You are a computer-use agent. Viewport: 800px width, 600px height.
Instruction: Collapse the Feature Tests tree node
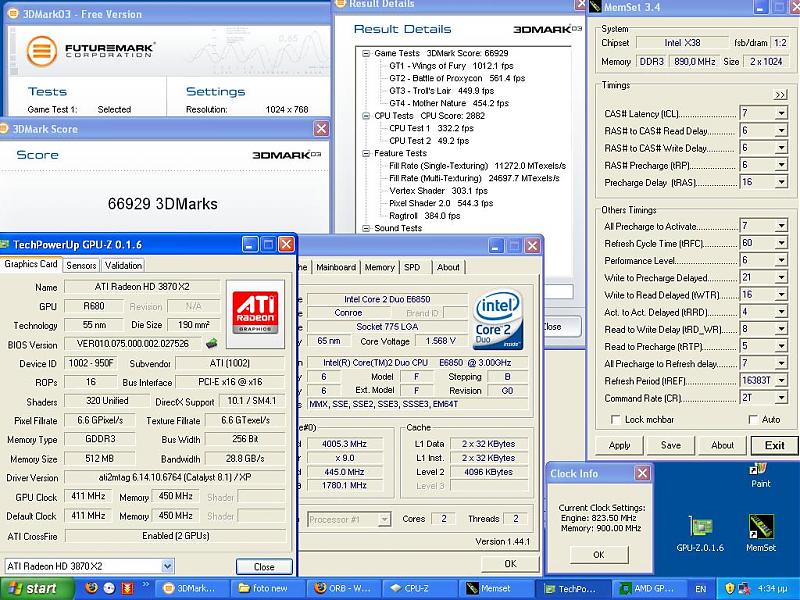[x=365, y=153]
